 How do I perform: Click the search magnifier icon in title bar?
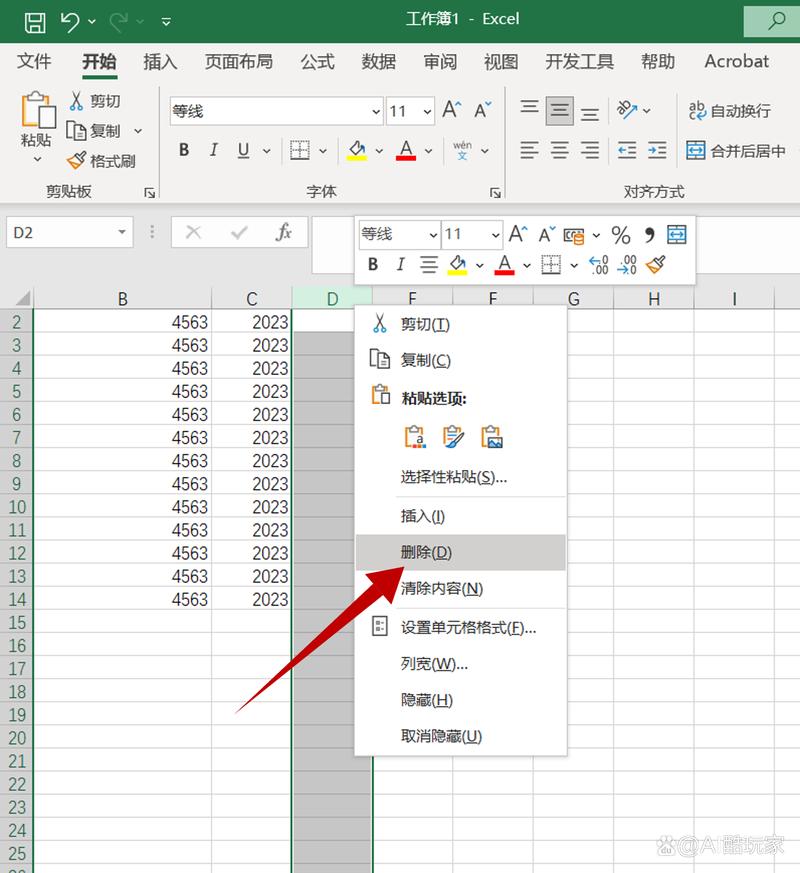tap(777, 20)
